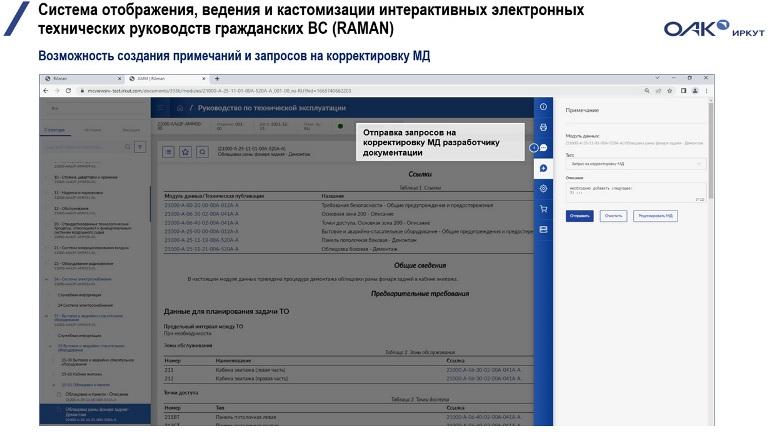The image size is (768, 432).
Task: Collapse the '24 - Система электроснабжения' tree node
Action: (47, 280)
